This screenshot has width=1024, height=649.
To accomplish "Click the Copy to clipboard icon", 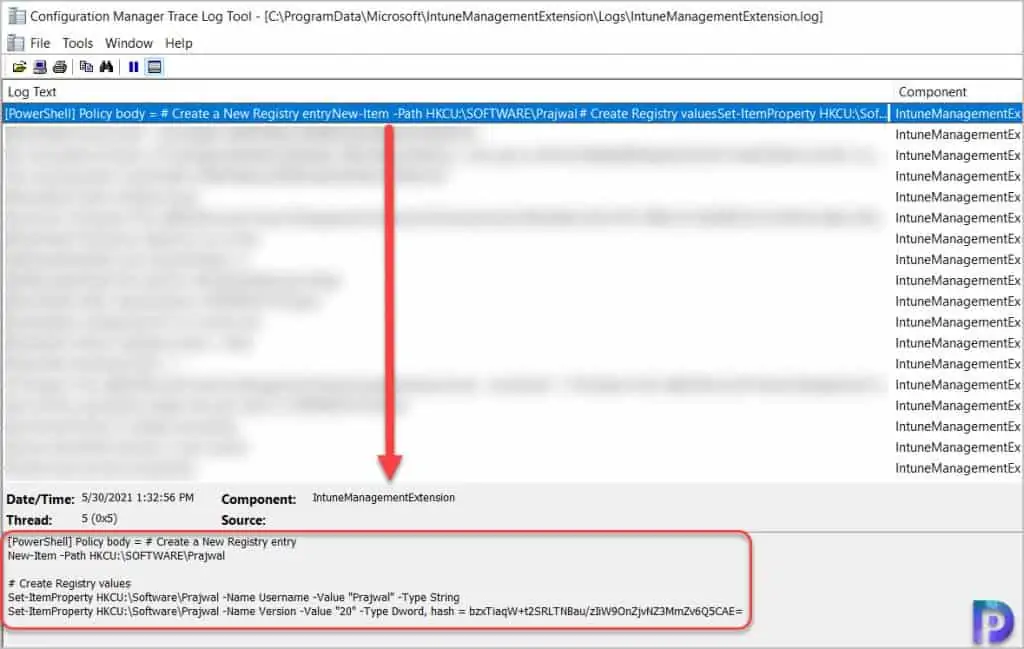I will (x=86, y=67).
